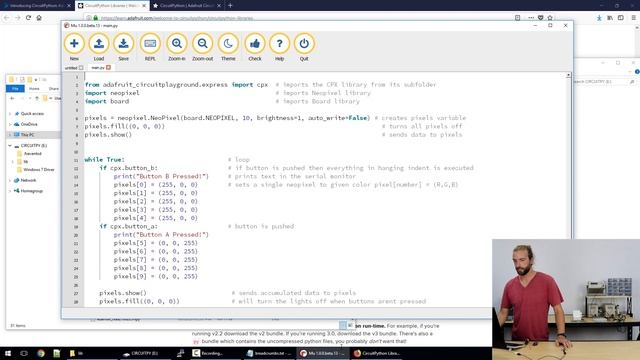Switch to the untitled tab in Mu
640x360 pixels.
point(71,68)
